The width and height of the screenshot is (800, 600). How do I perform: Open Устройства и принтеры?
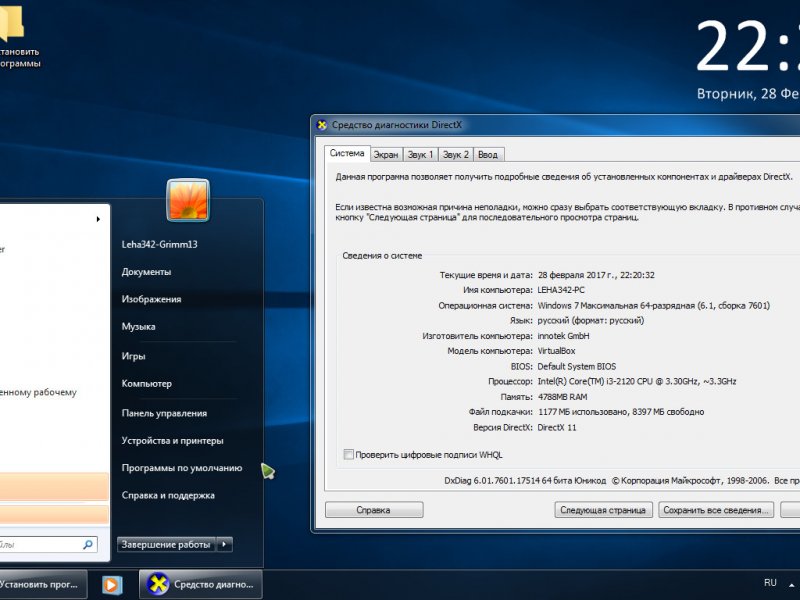[172, 441]
